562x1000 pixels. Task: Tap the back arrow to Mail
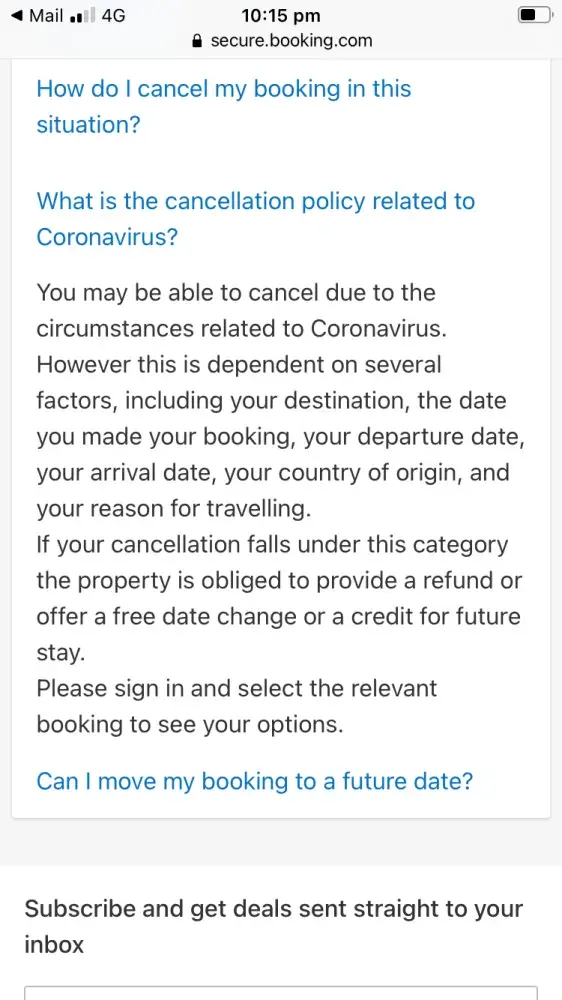click(x=17, y=15)
